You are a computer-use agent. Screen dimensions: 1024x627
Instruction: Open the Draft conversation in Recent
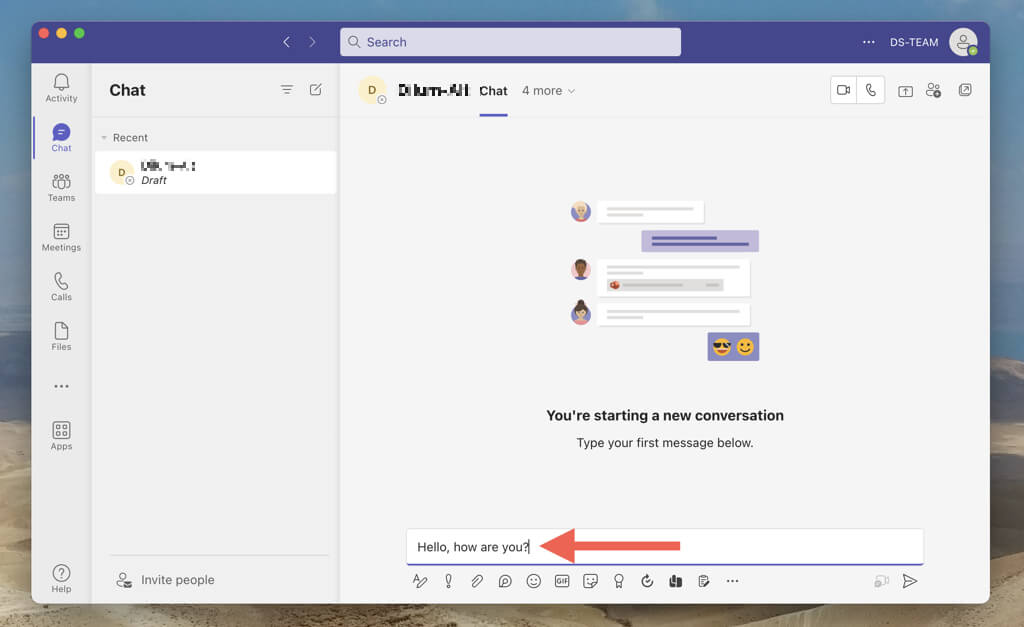tap(216, 172)
